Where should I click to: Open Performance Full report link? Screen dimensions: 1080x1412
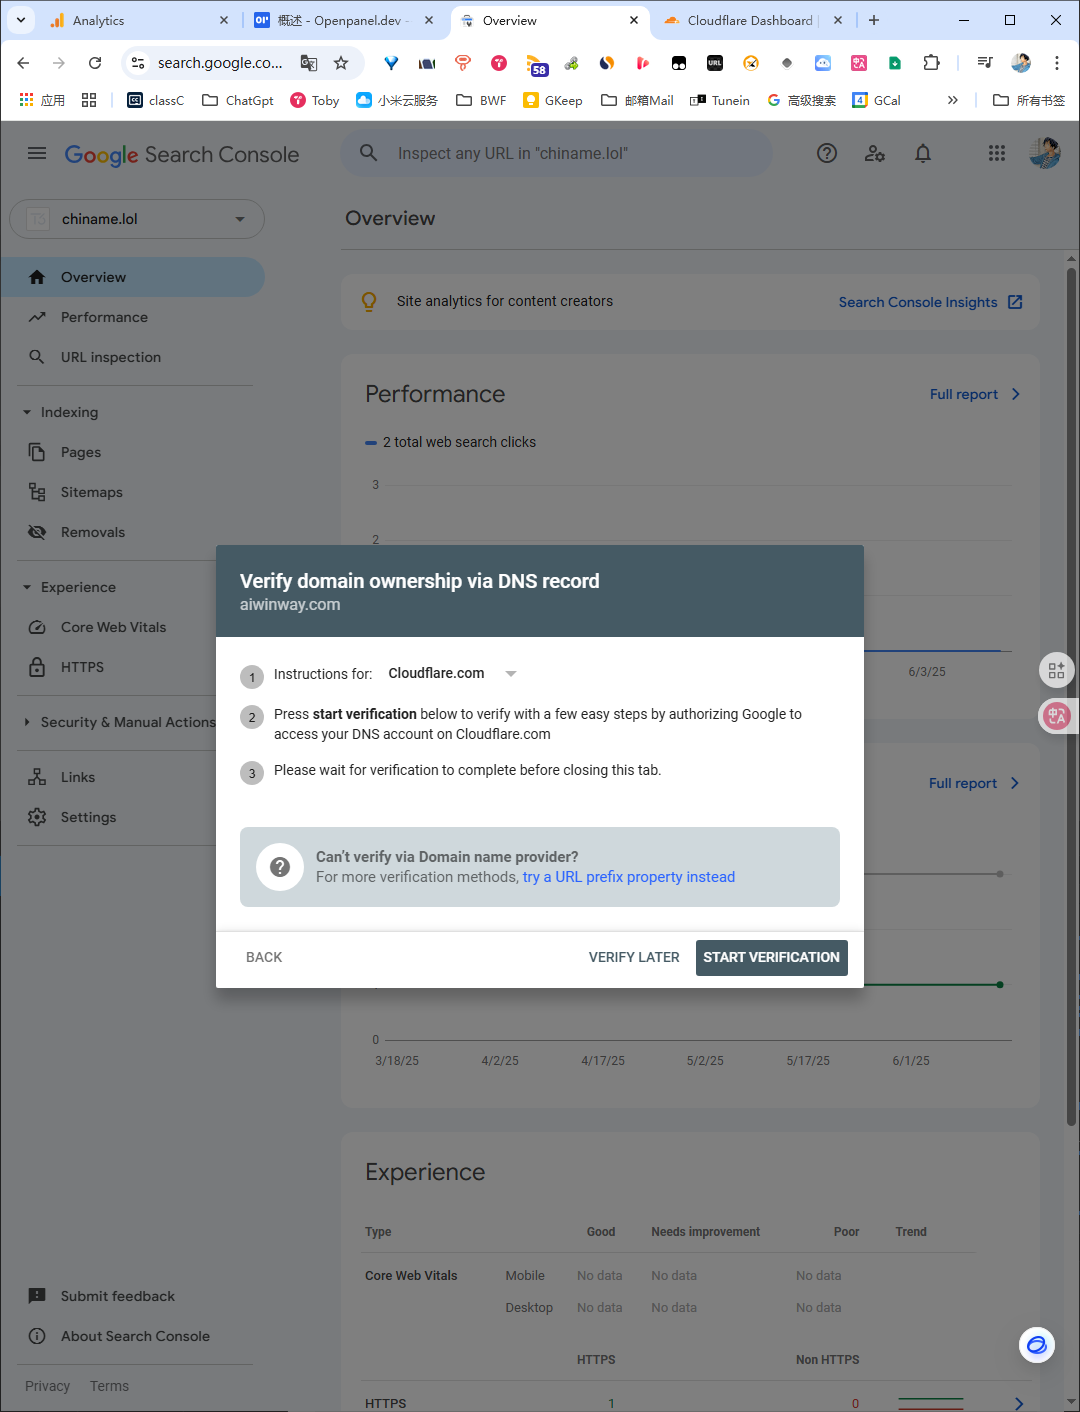975,394
